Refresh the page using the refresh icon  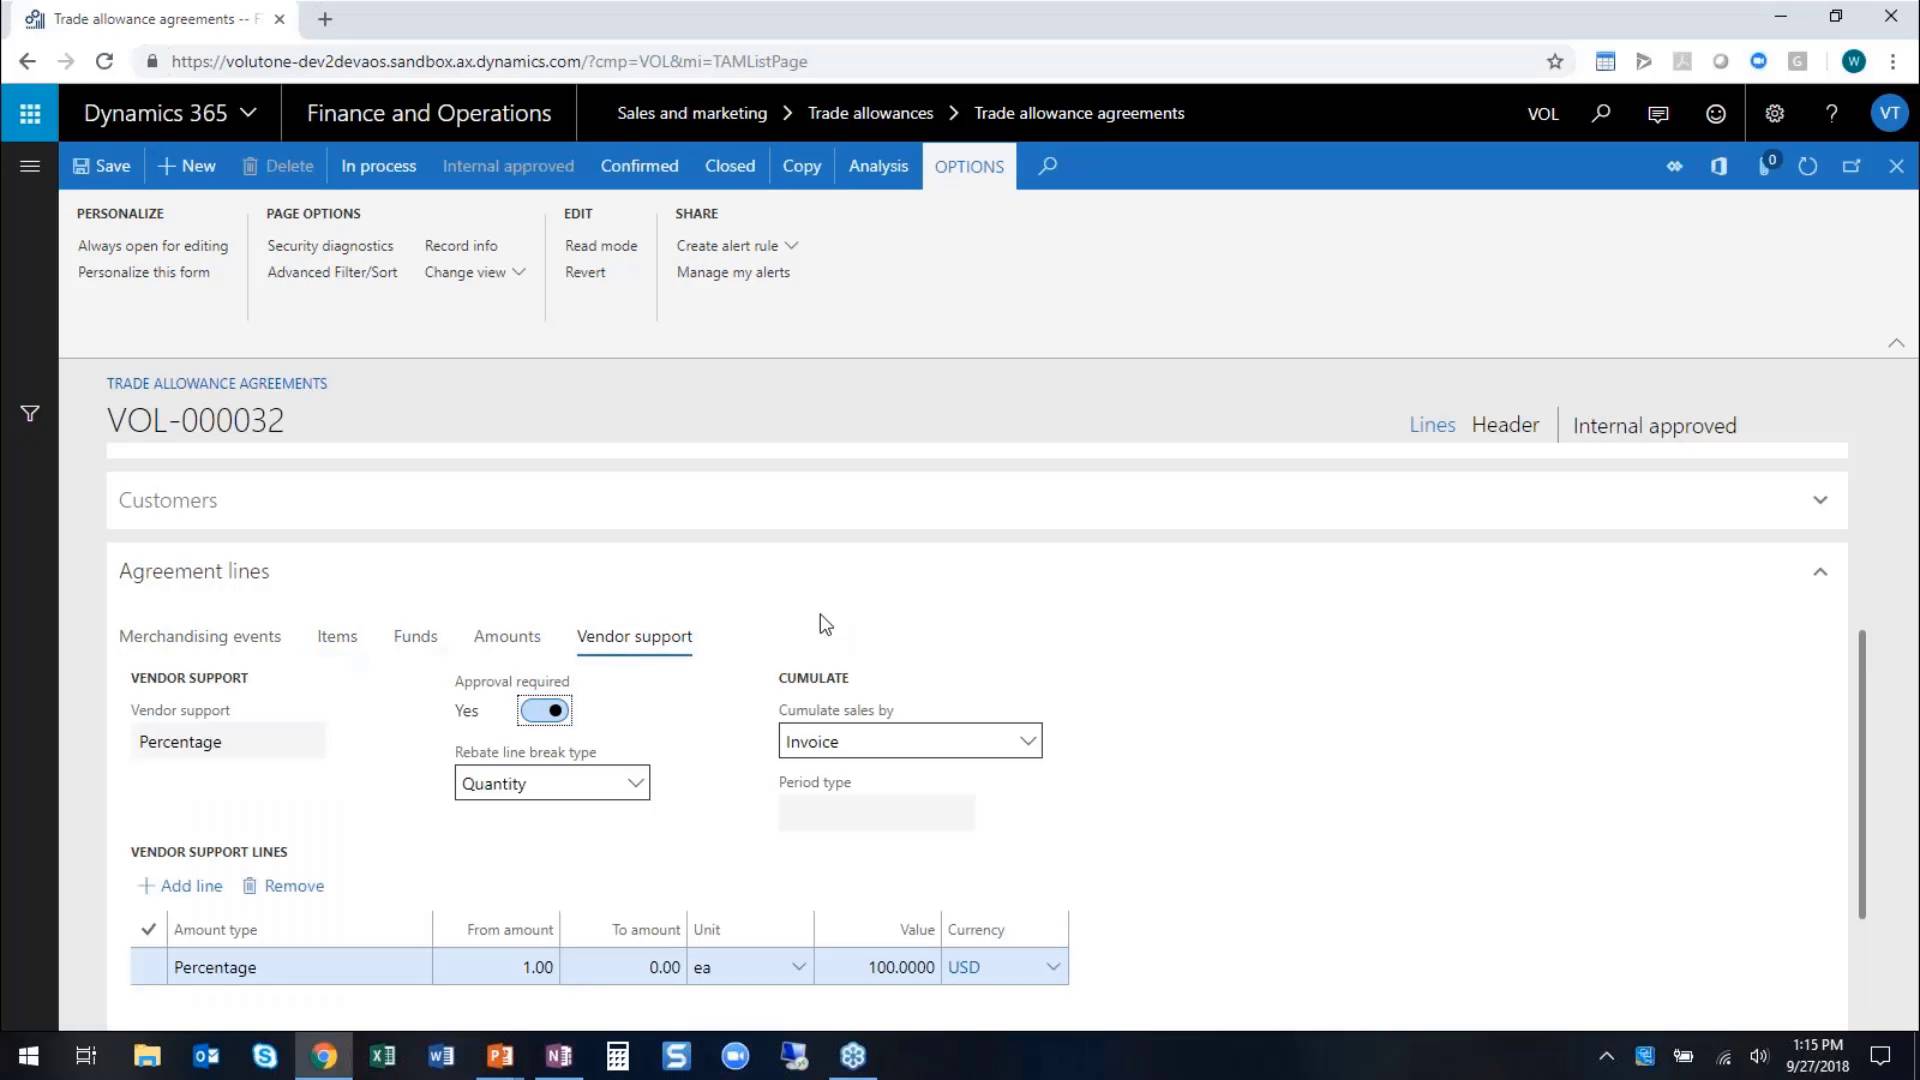click(x=1807, y=166)
